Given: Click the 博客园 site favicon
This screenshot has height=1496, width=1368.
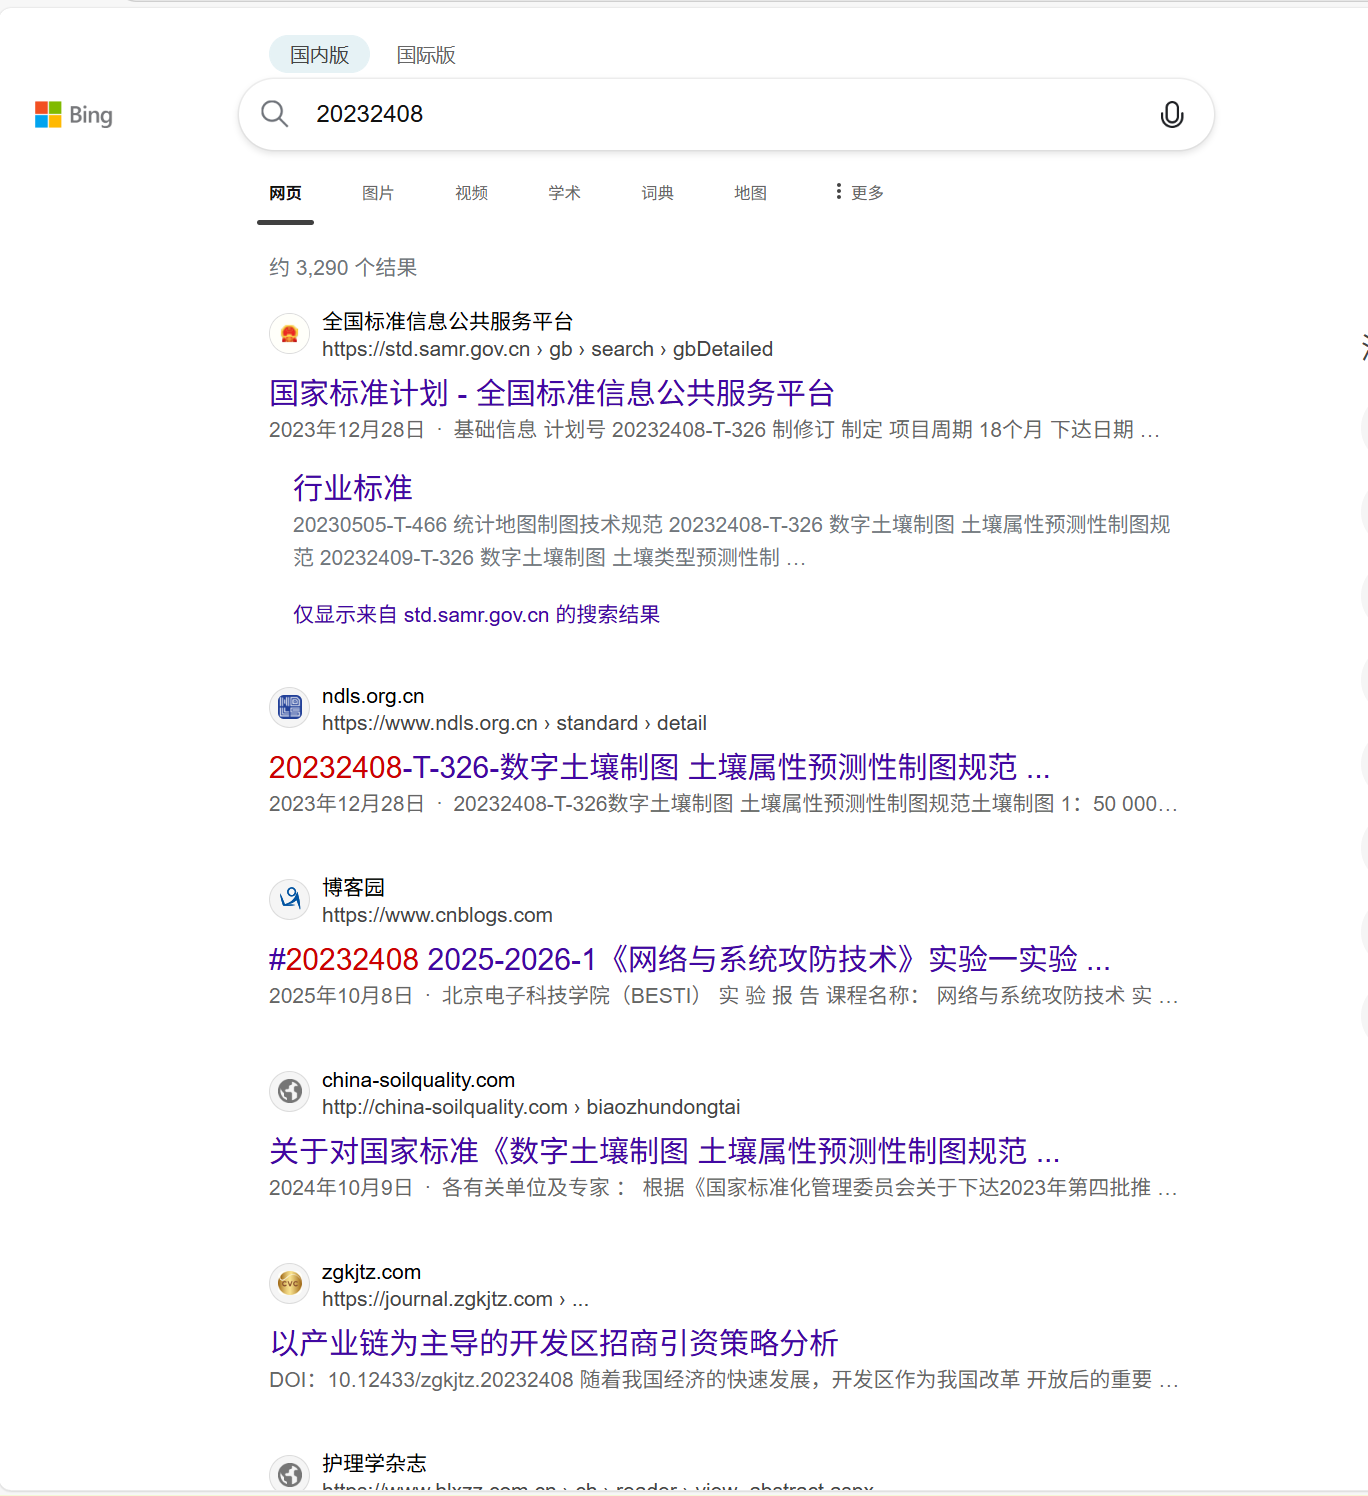Looking at the screenshot, I should (x=290, y=900).
